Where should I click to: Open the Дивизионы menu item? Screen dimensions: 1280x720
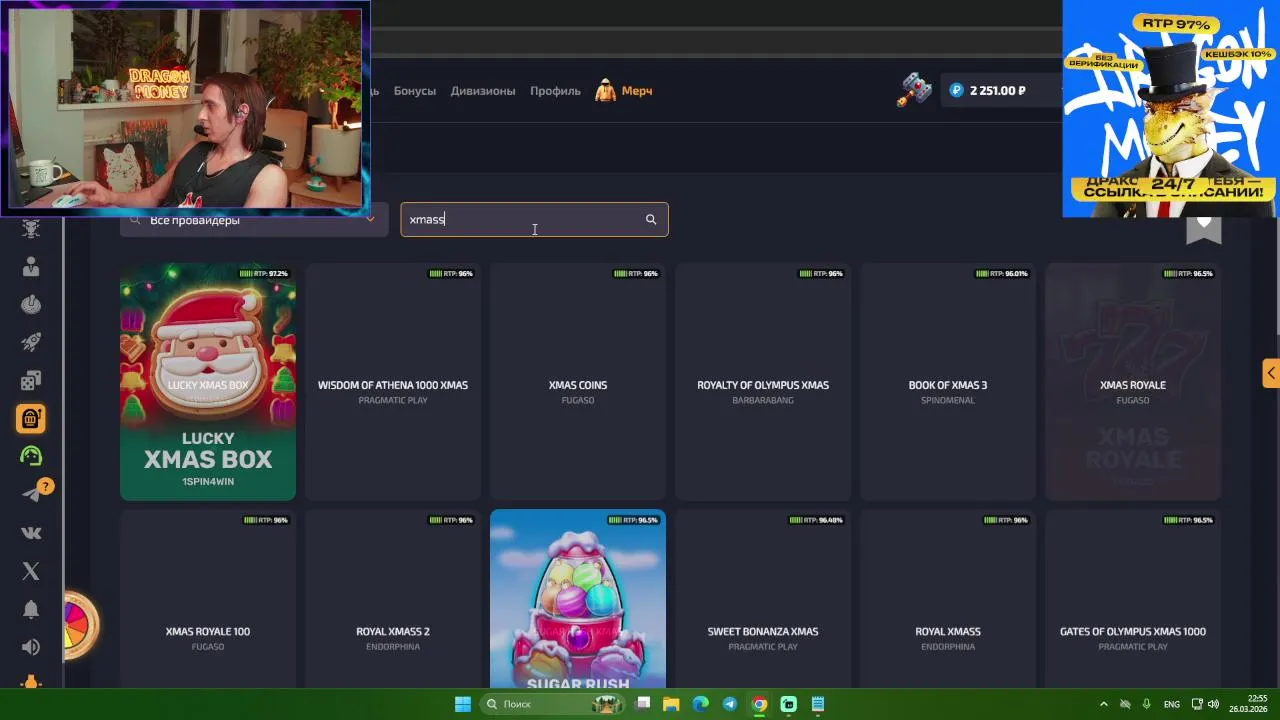tap(483, 91)
